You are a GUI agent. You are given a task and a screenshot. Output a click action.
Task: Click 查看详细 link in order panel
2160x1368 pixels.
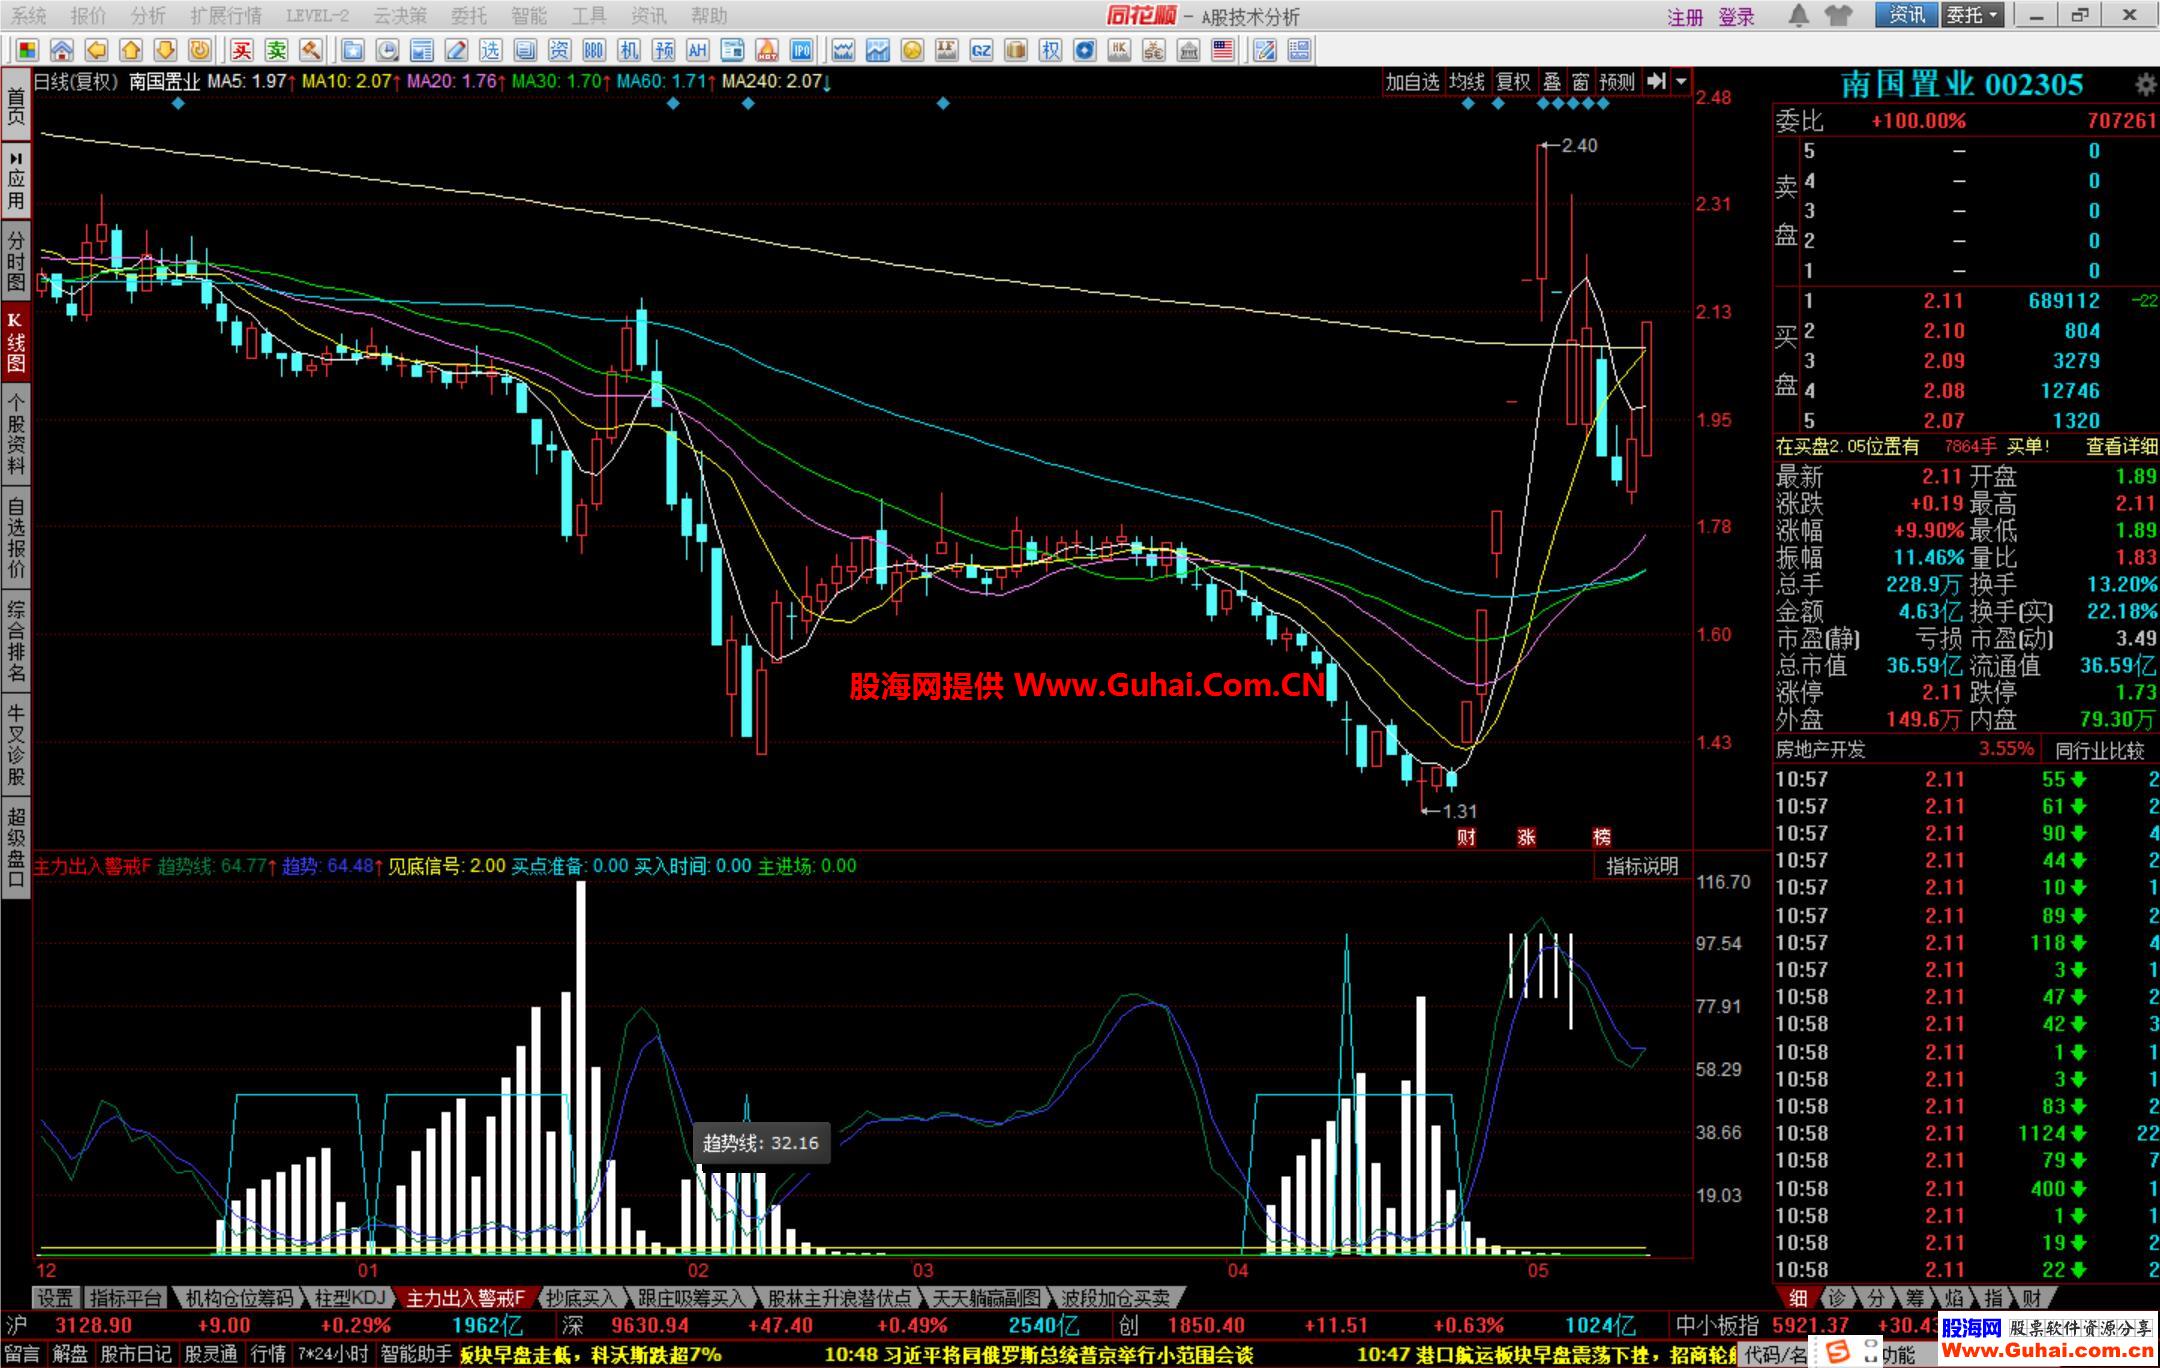[2121, 447]
